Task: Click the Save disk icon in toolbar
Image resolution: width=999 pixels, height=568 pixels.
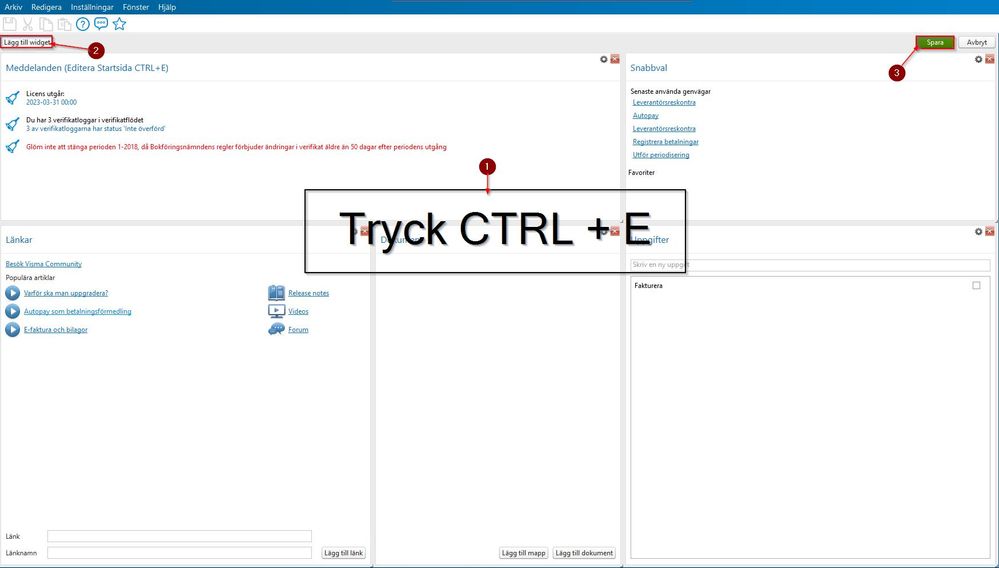Action: click(x=10, y=24)
